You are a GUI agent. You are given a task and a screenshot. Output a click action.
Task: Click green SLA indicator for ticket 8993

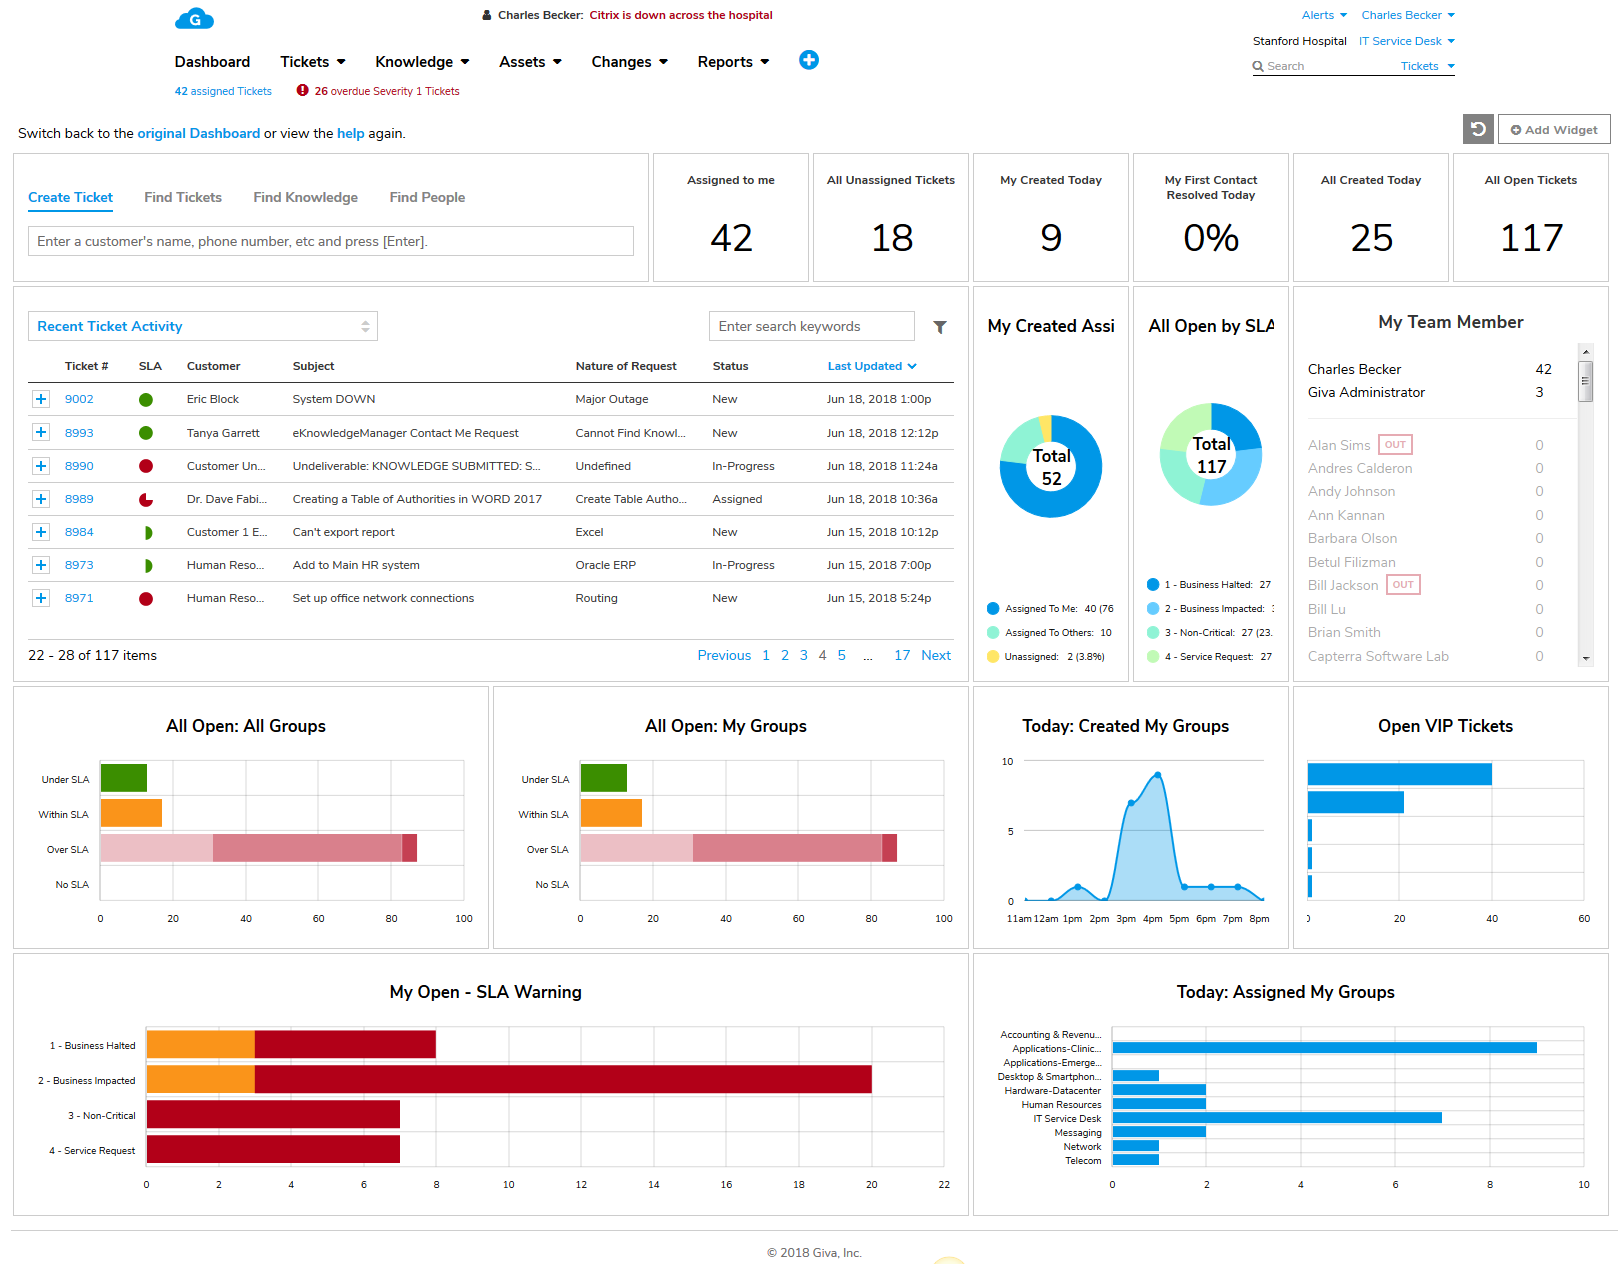pos(146,433)
